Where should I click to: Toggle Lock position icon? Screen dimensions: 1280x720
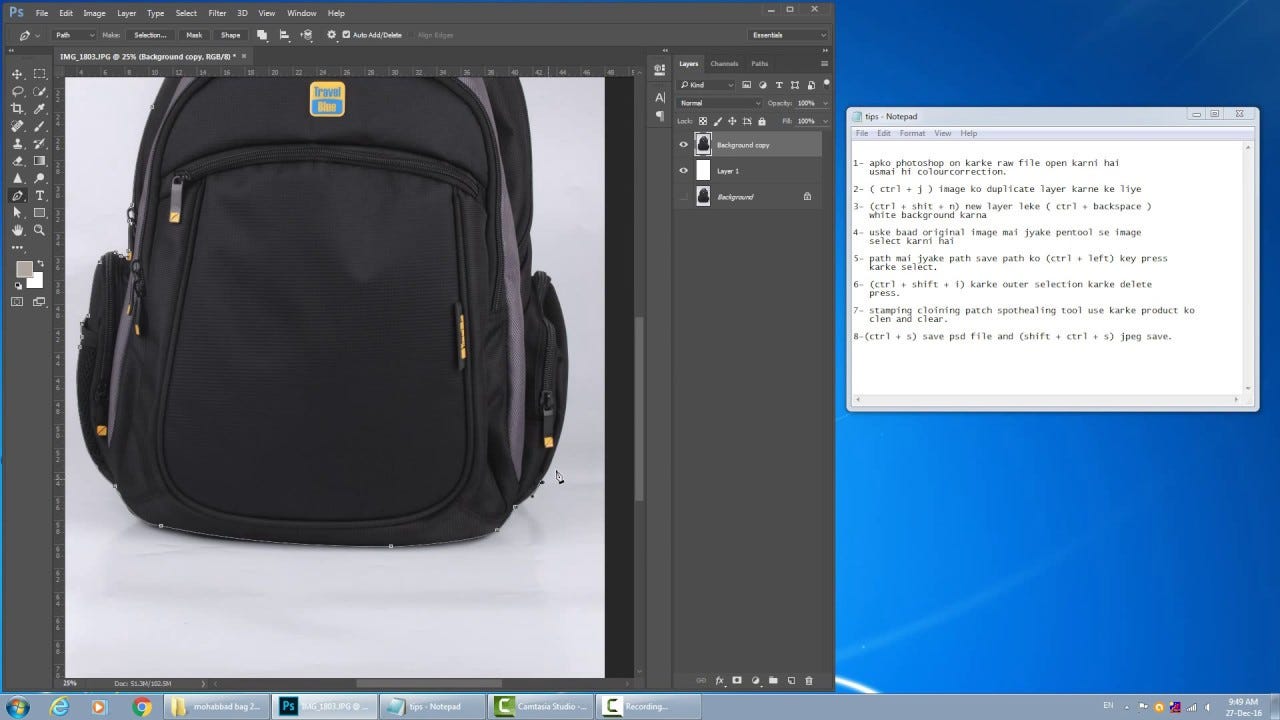coord(733,121)
